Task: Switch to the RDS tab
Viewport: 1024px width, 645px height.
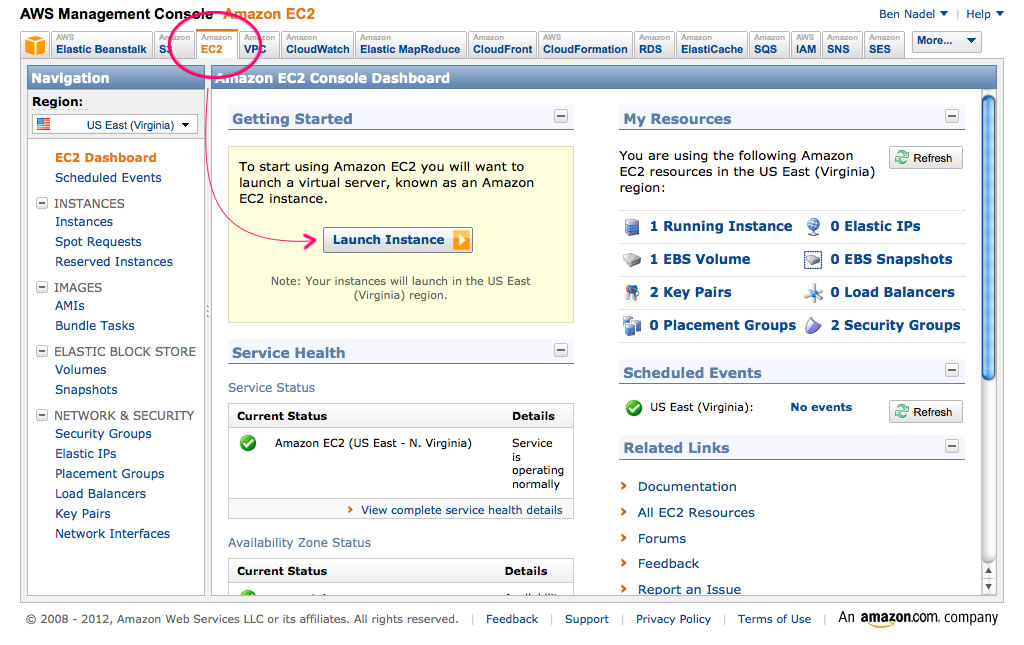Action: (x=654, y=44)
